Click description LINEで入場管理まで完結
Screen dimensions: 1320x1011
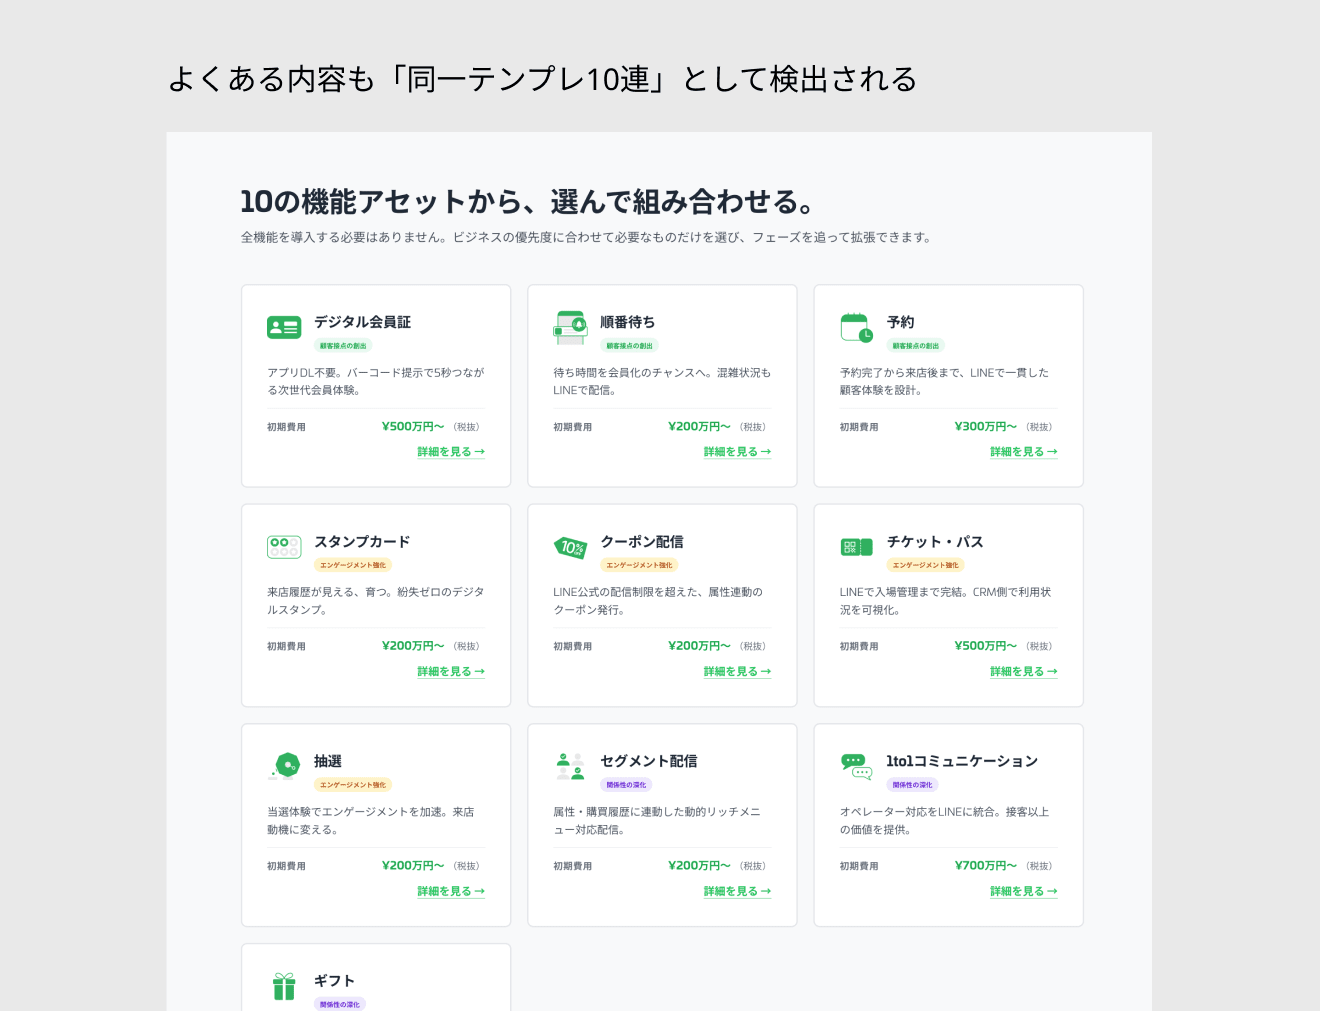point(946,601)
